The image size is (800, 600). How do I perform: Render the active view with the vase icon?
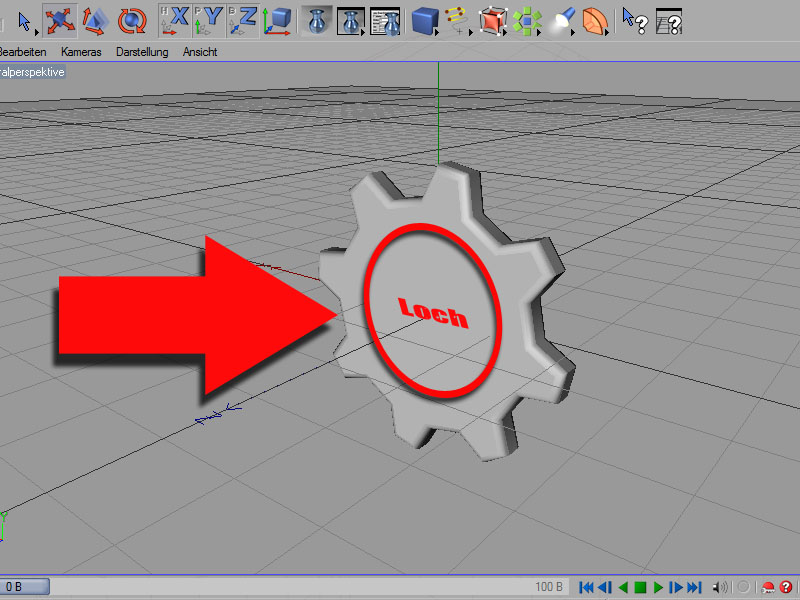[x=317, y=21]
